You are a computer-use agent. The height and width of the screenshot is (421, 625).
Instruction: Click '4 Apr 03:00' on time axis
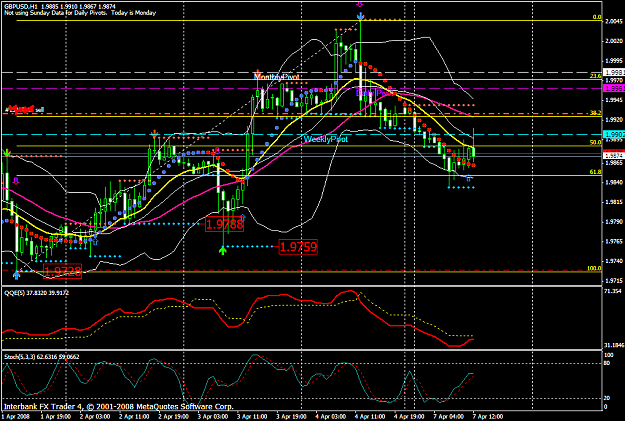point(331,417)
